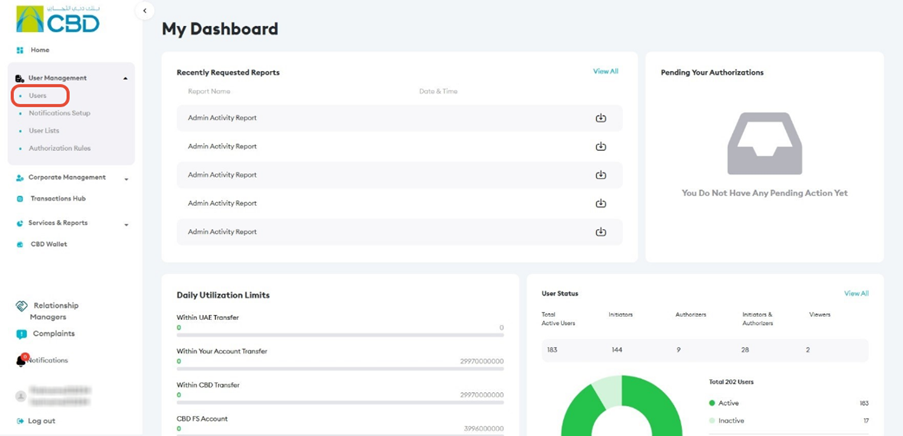Expand the Services & Reports menu
The height and width of the screenshot is (436, 903).
click(x=126, y=225)
